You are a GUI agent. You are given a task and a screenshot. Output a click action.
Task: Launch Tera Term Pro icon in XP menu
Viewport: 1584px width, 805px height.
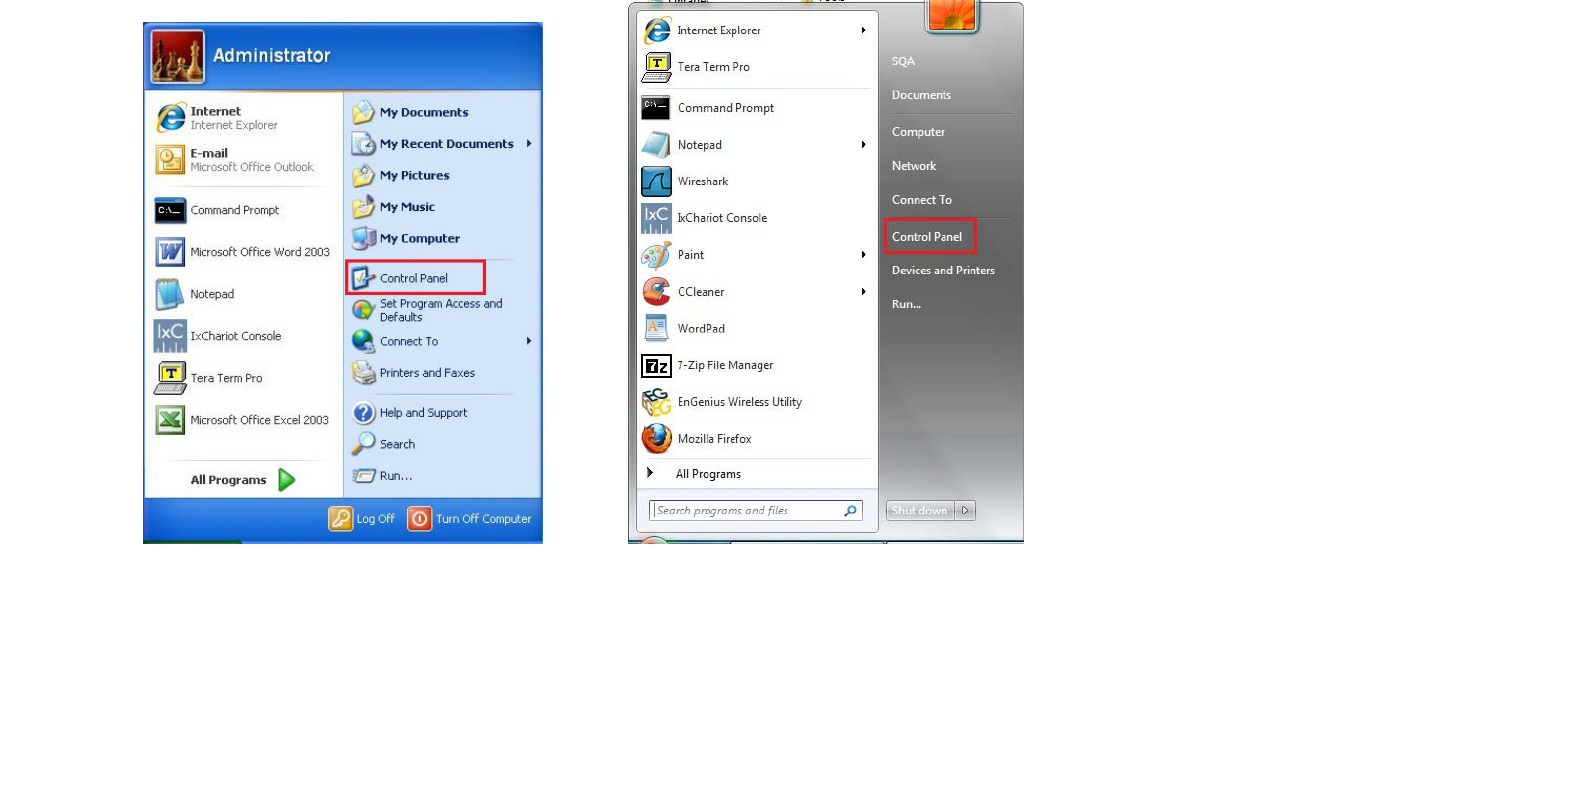click(x=170, y=378)
